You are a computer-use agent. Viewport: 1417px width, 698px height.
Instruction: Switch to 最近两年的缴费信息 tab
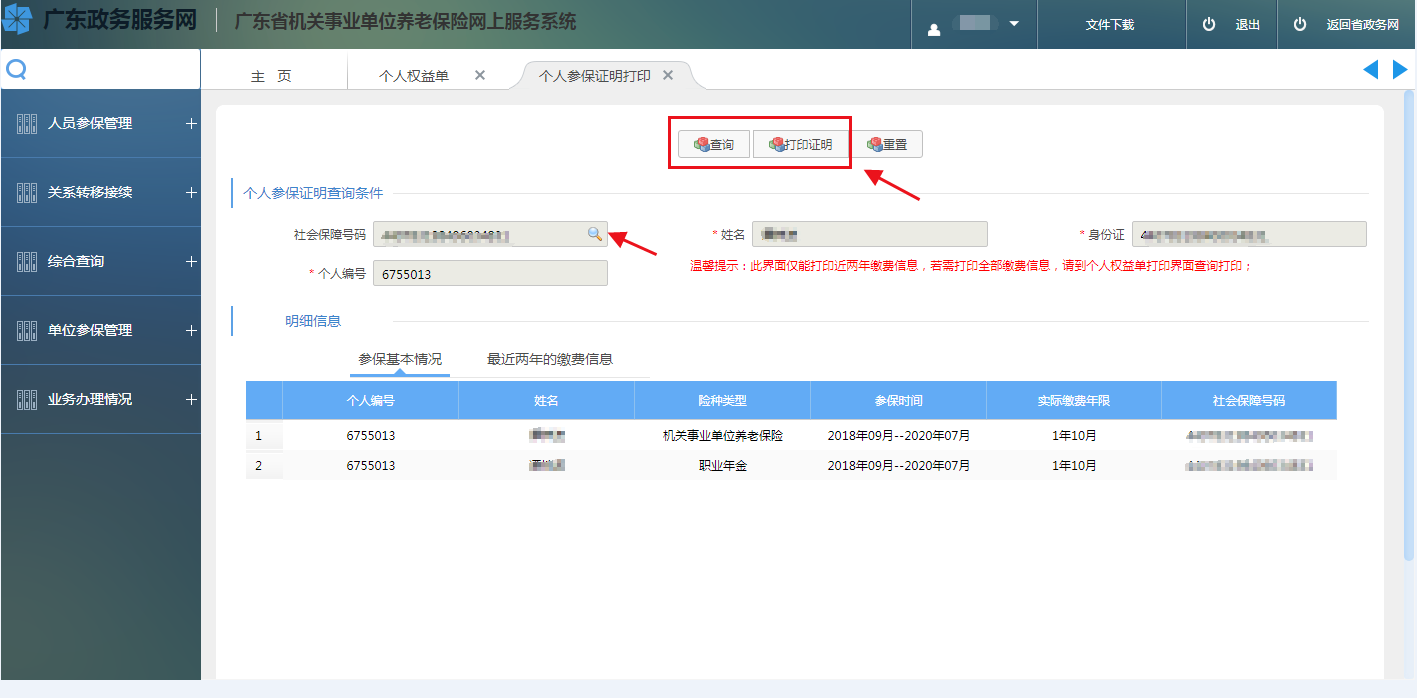click(x=549, y=359)
